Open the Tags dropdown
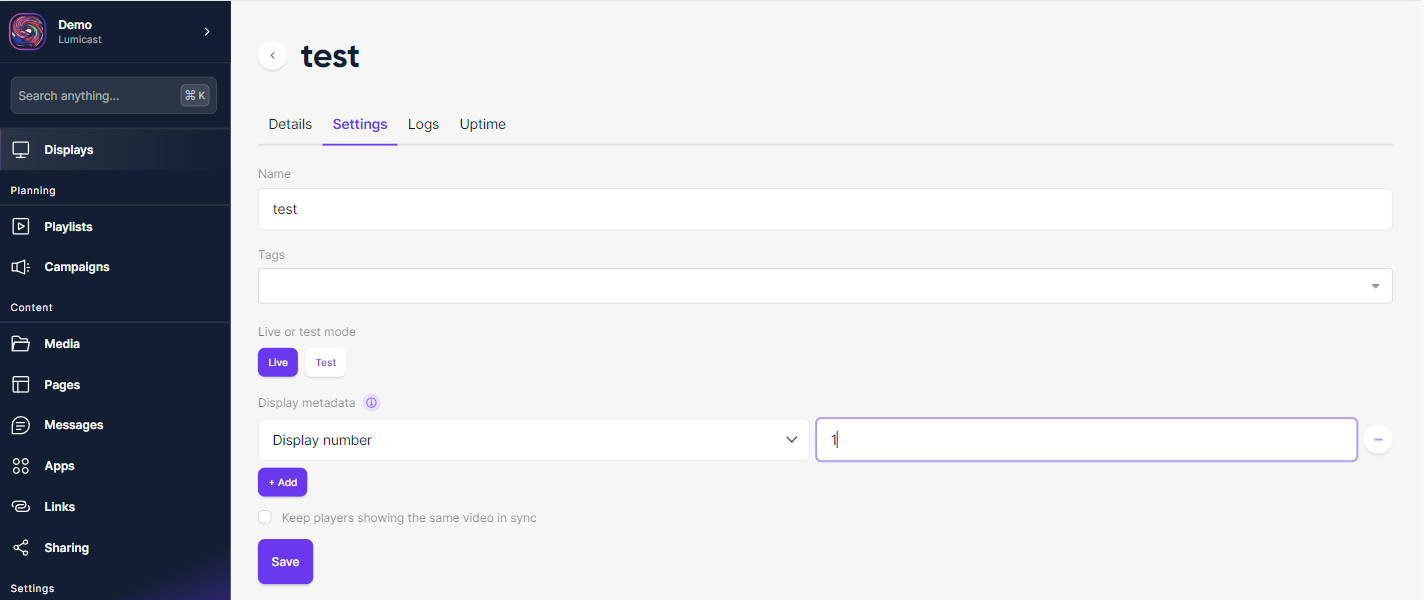 [x=1375, y=285]
